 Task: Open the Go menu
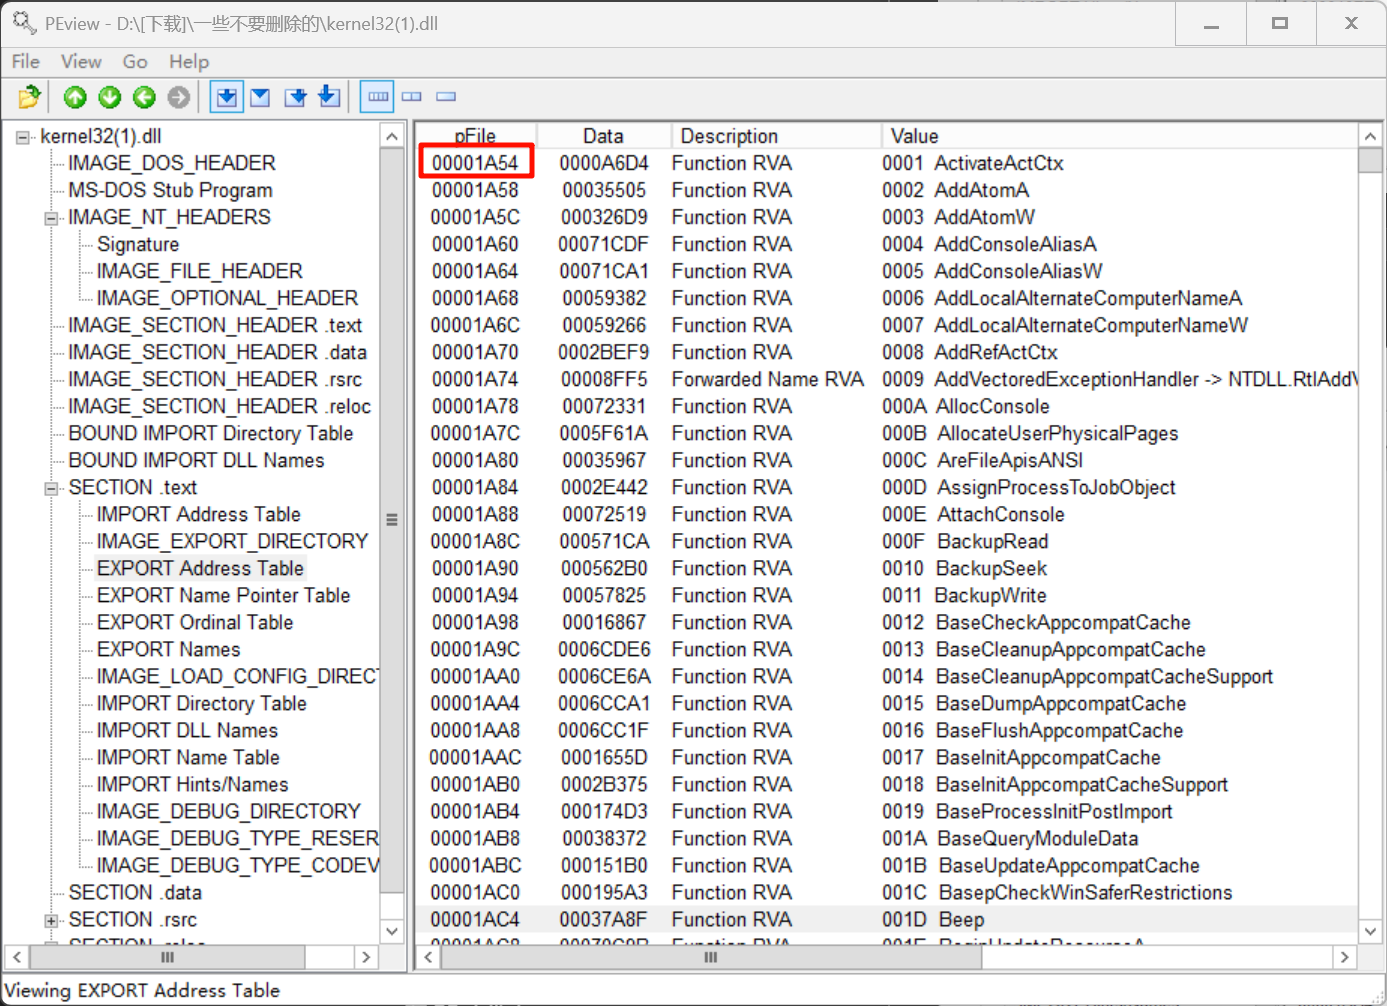pos(135,62)
